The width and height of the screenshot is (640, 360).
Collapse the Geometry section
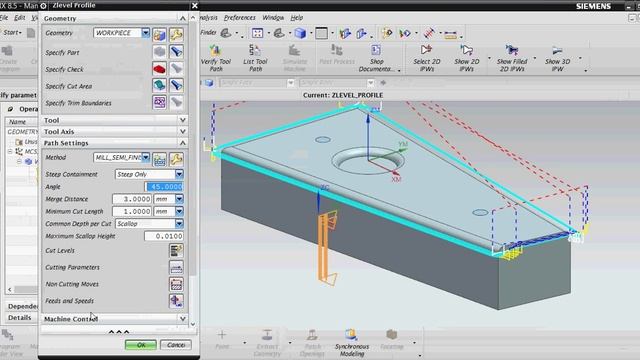182,18
